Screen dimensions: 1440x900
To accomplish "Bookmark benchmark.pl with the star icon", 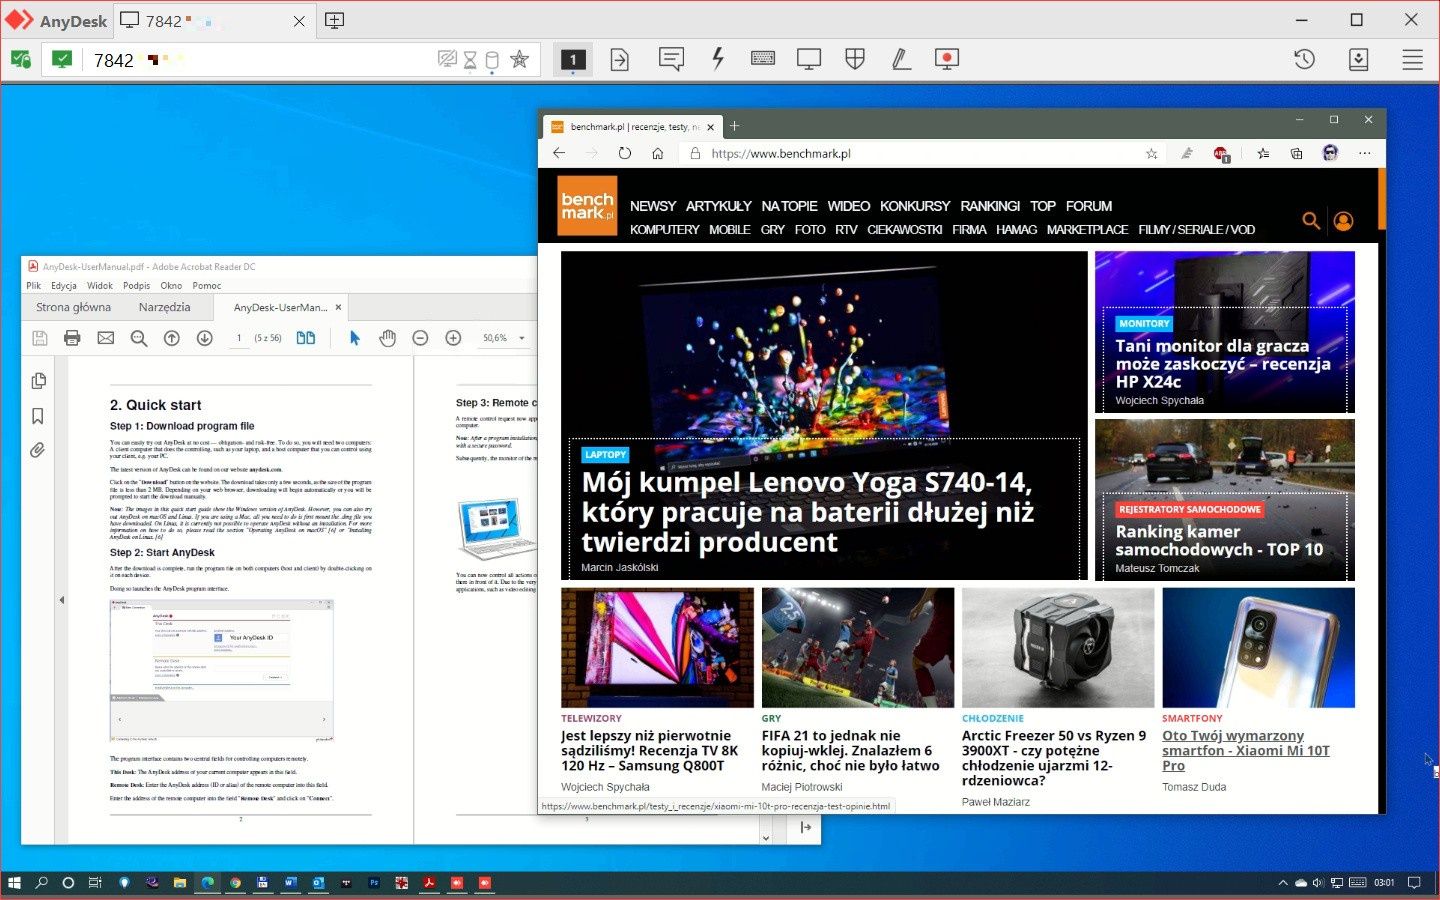I will pyautogui.click(x=1152, y=154).
